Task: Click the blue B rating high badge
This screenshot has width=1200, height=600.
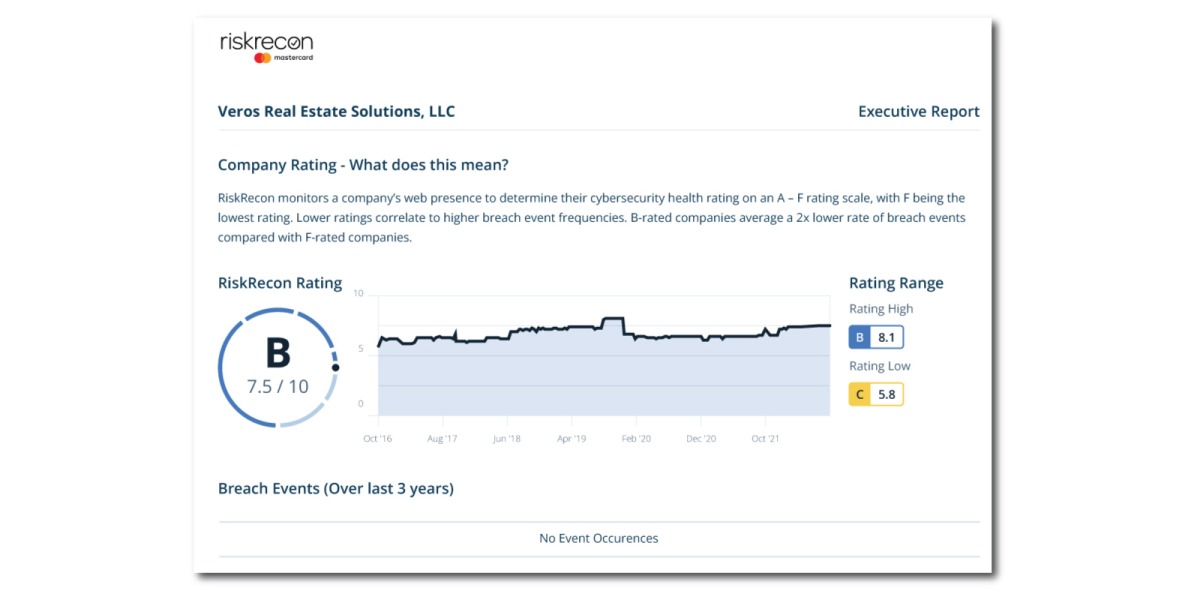Action: [860, 338]
